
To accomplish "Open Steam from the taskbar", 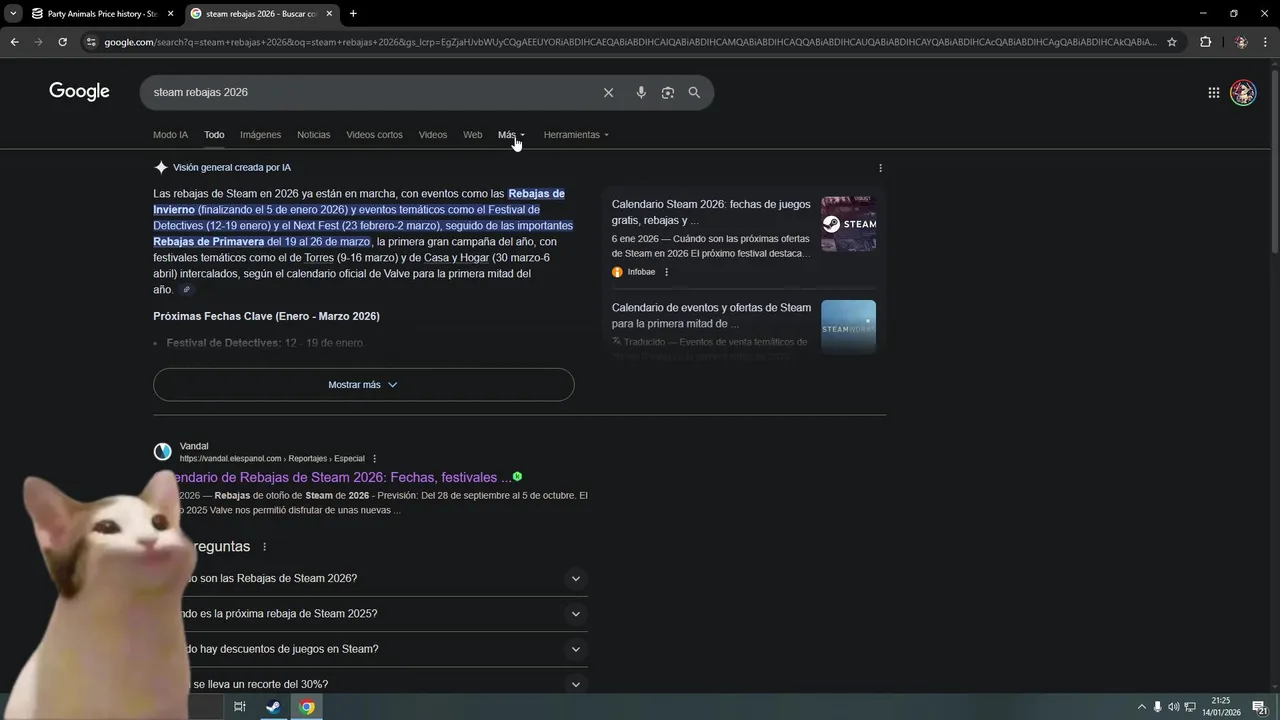I will point(272,707).
